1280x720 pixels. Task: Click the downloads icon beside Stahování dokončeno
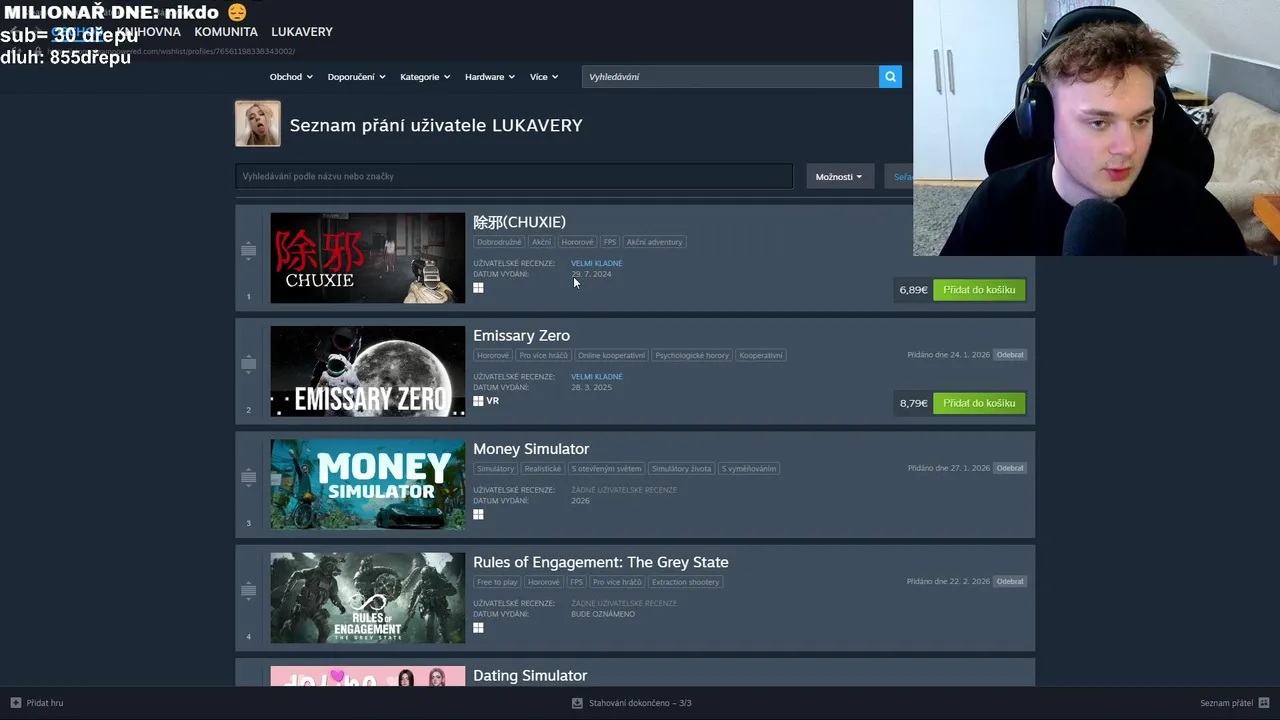[577, 703]
